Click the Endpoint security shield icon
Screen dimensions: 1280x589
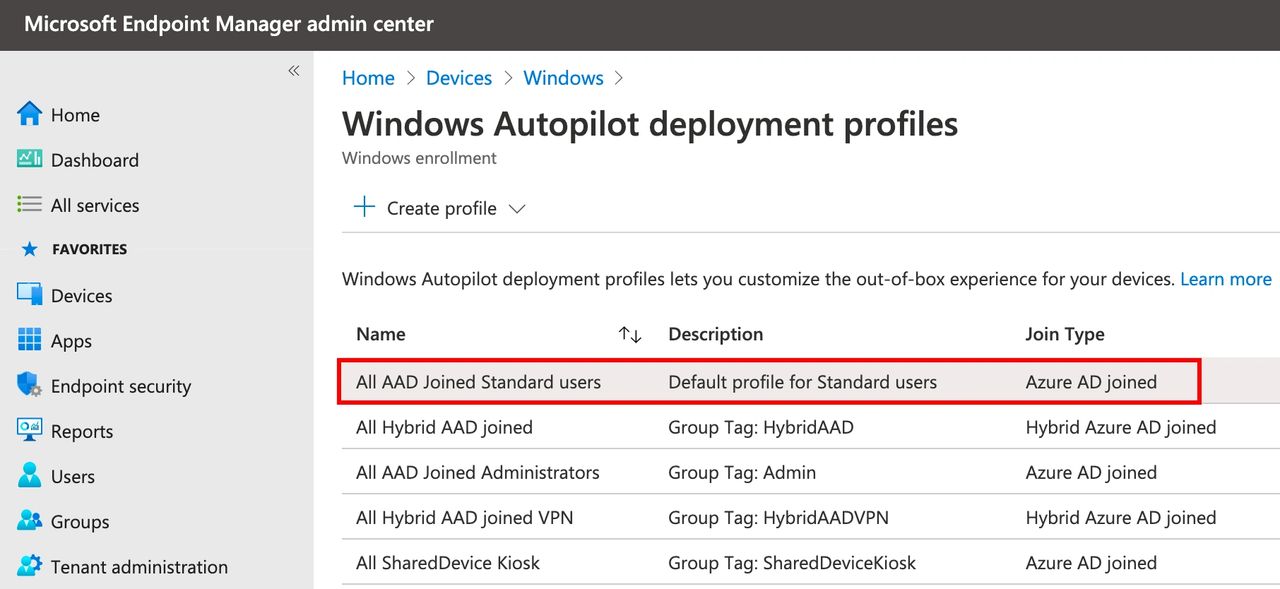30,385
